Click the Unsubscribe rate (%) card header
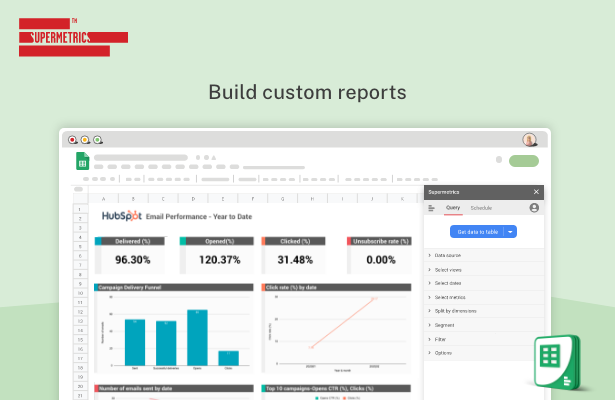 [379, 241]
